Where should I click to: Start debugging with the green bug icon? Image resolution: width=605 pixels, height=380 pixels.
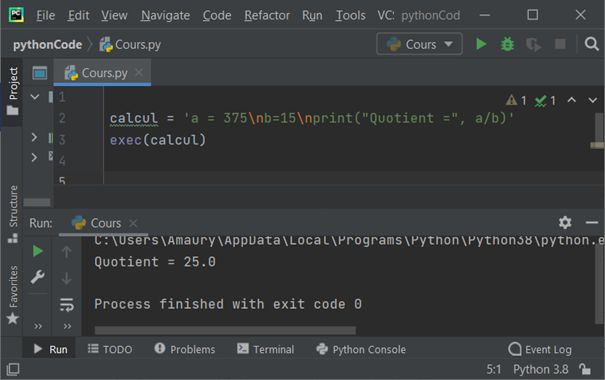click(507, 44)
